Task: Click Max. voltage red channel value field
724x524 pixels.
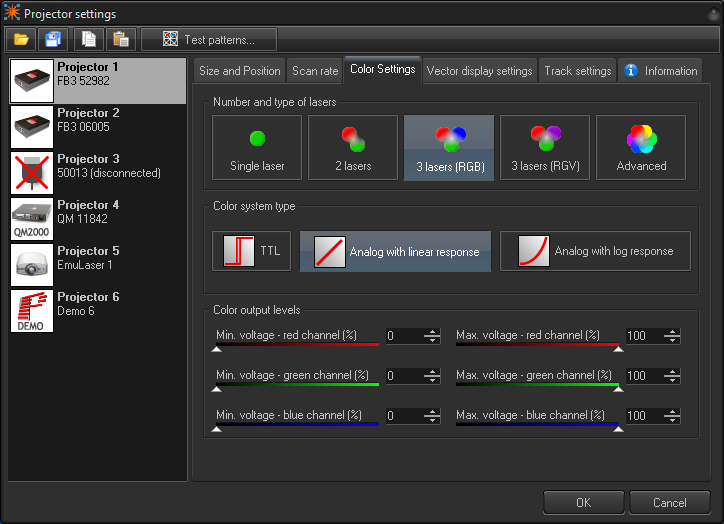Action: [645, 336]
